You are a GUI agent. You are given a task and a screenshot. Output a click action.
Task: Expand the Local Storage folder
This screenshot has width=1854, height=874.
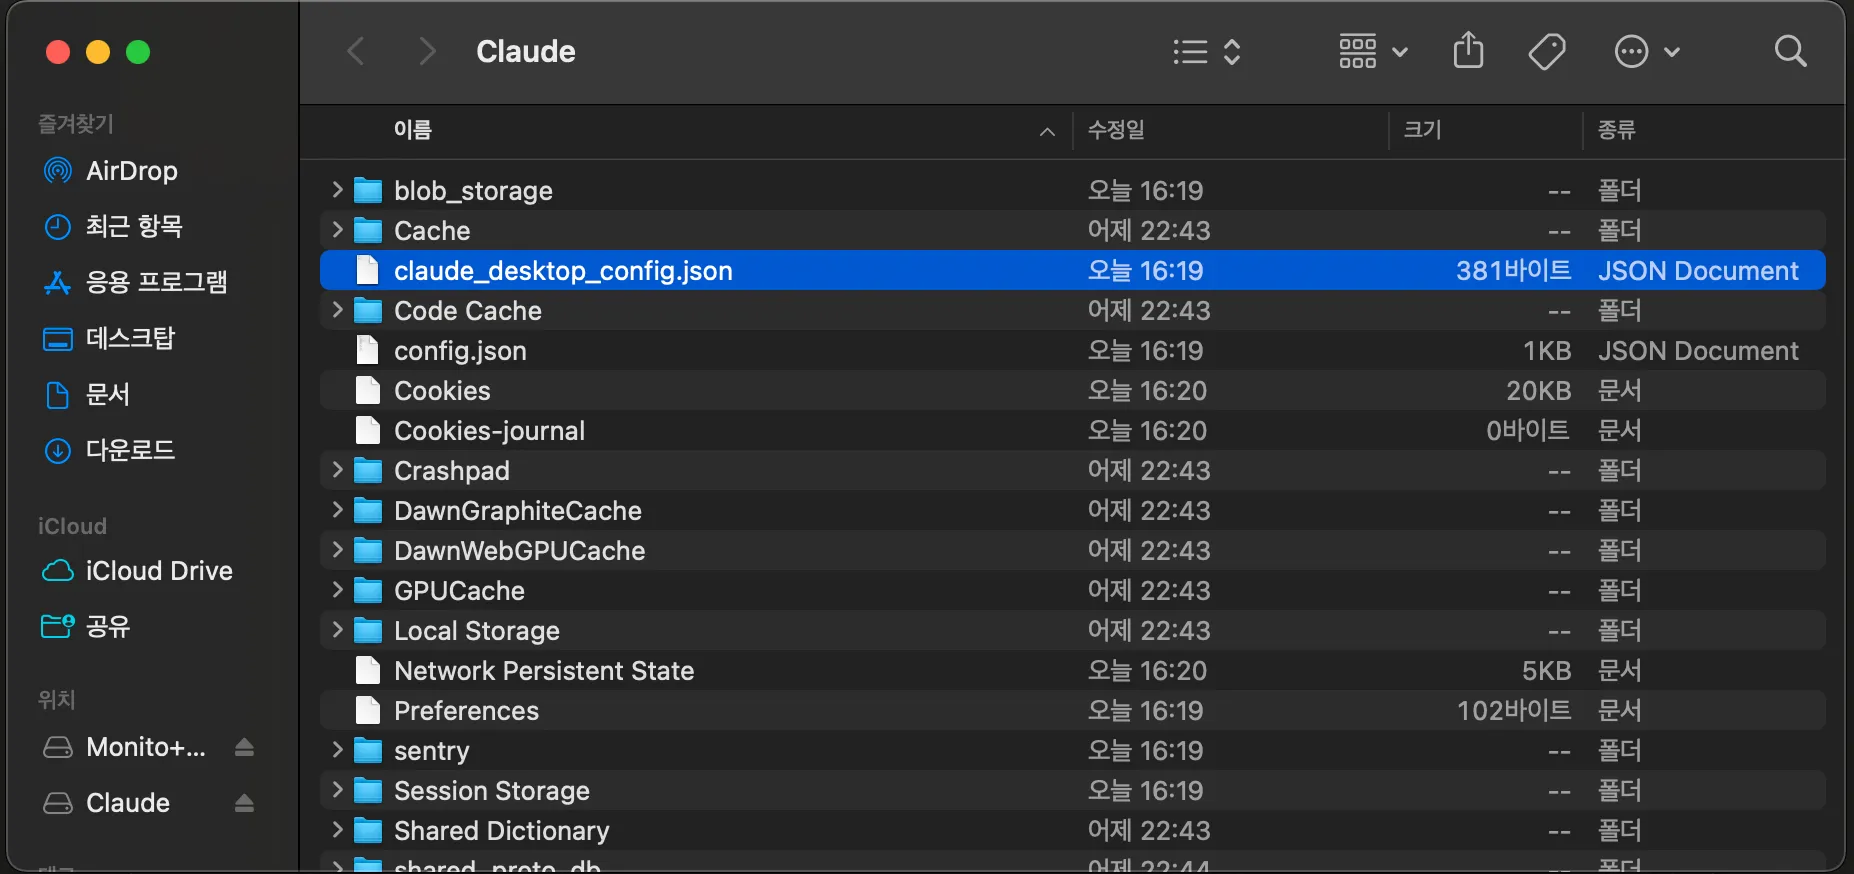337,630
